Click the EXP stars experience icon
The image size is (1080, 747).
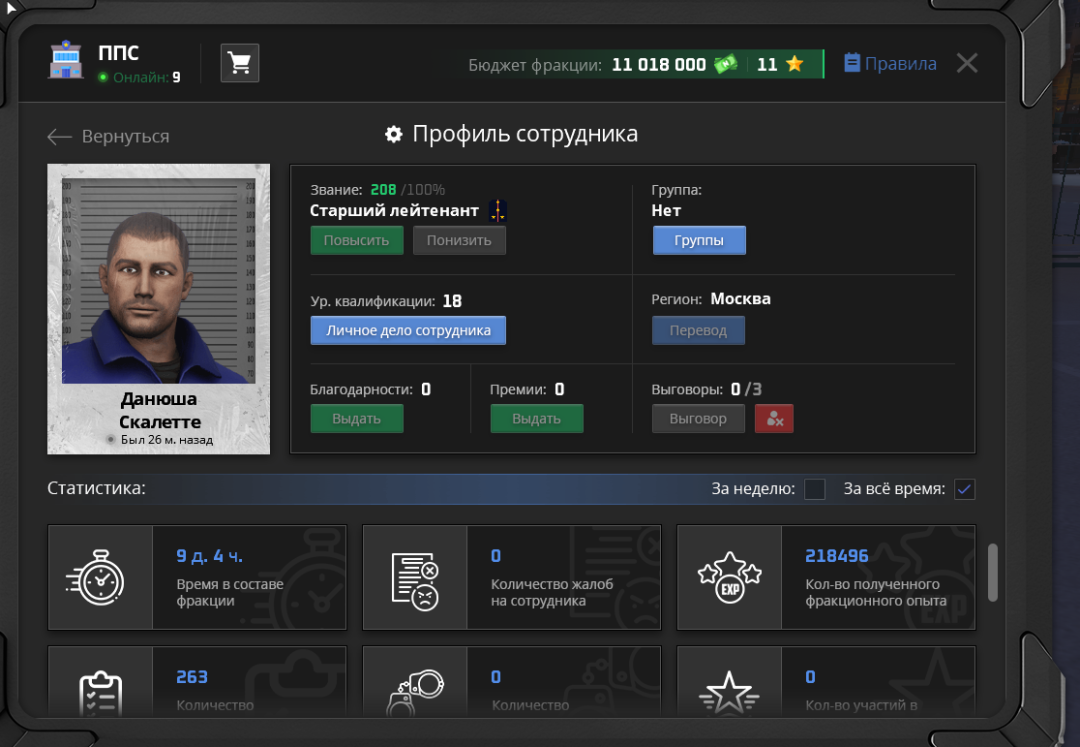[x=729, y=578]
